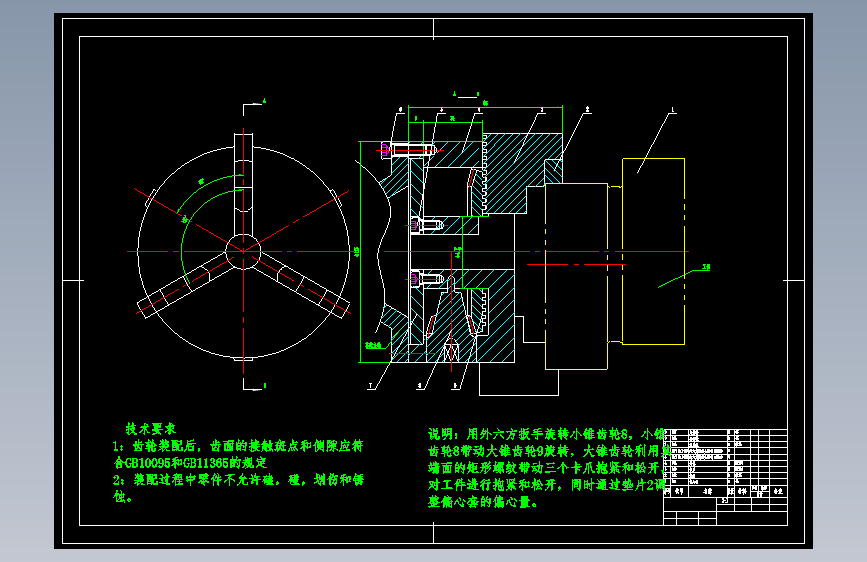Select the note line starting 1：齿轮装配后

(x=238, y=446)
